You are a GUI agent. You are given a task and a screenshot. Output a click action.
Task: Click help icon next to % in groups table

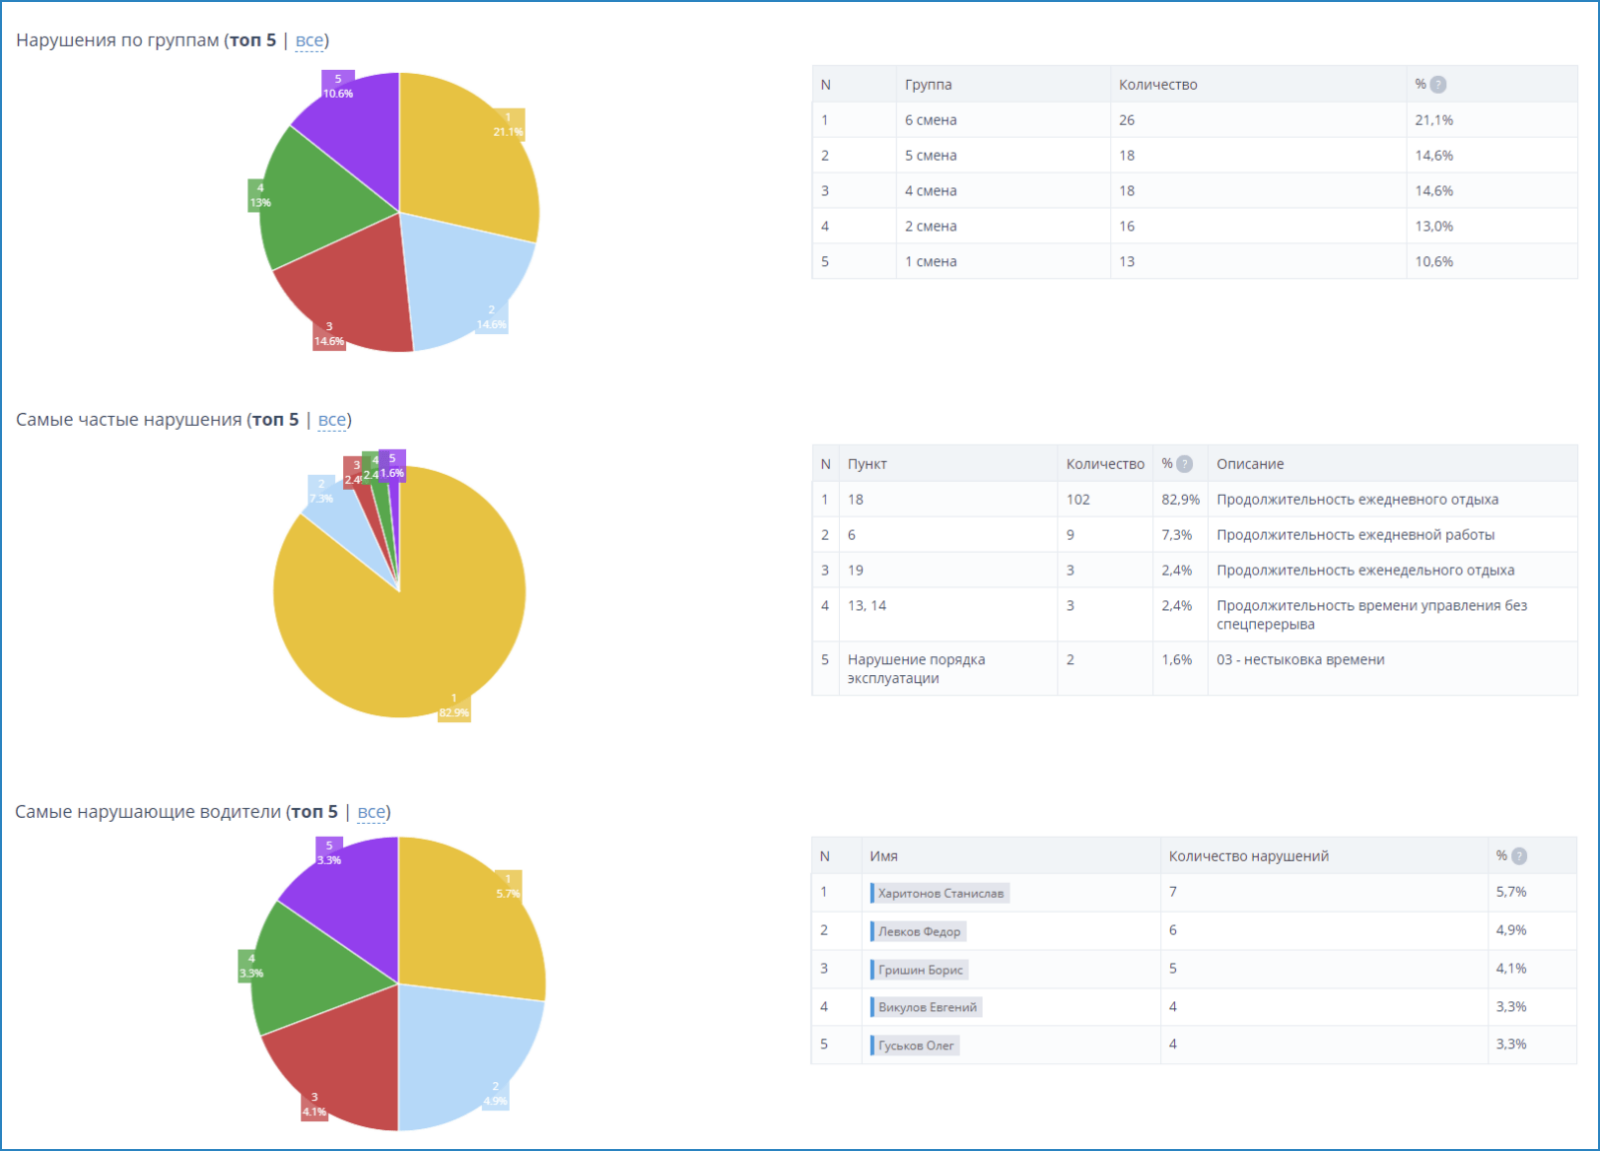click(x=1438, y=85)
